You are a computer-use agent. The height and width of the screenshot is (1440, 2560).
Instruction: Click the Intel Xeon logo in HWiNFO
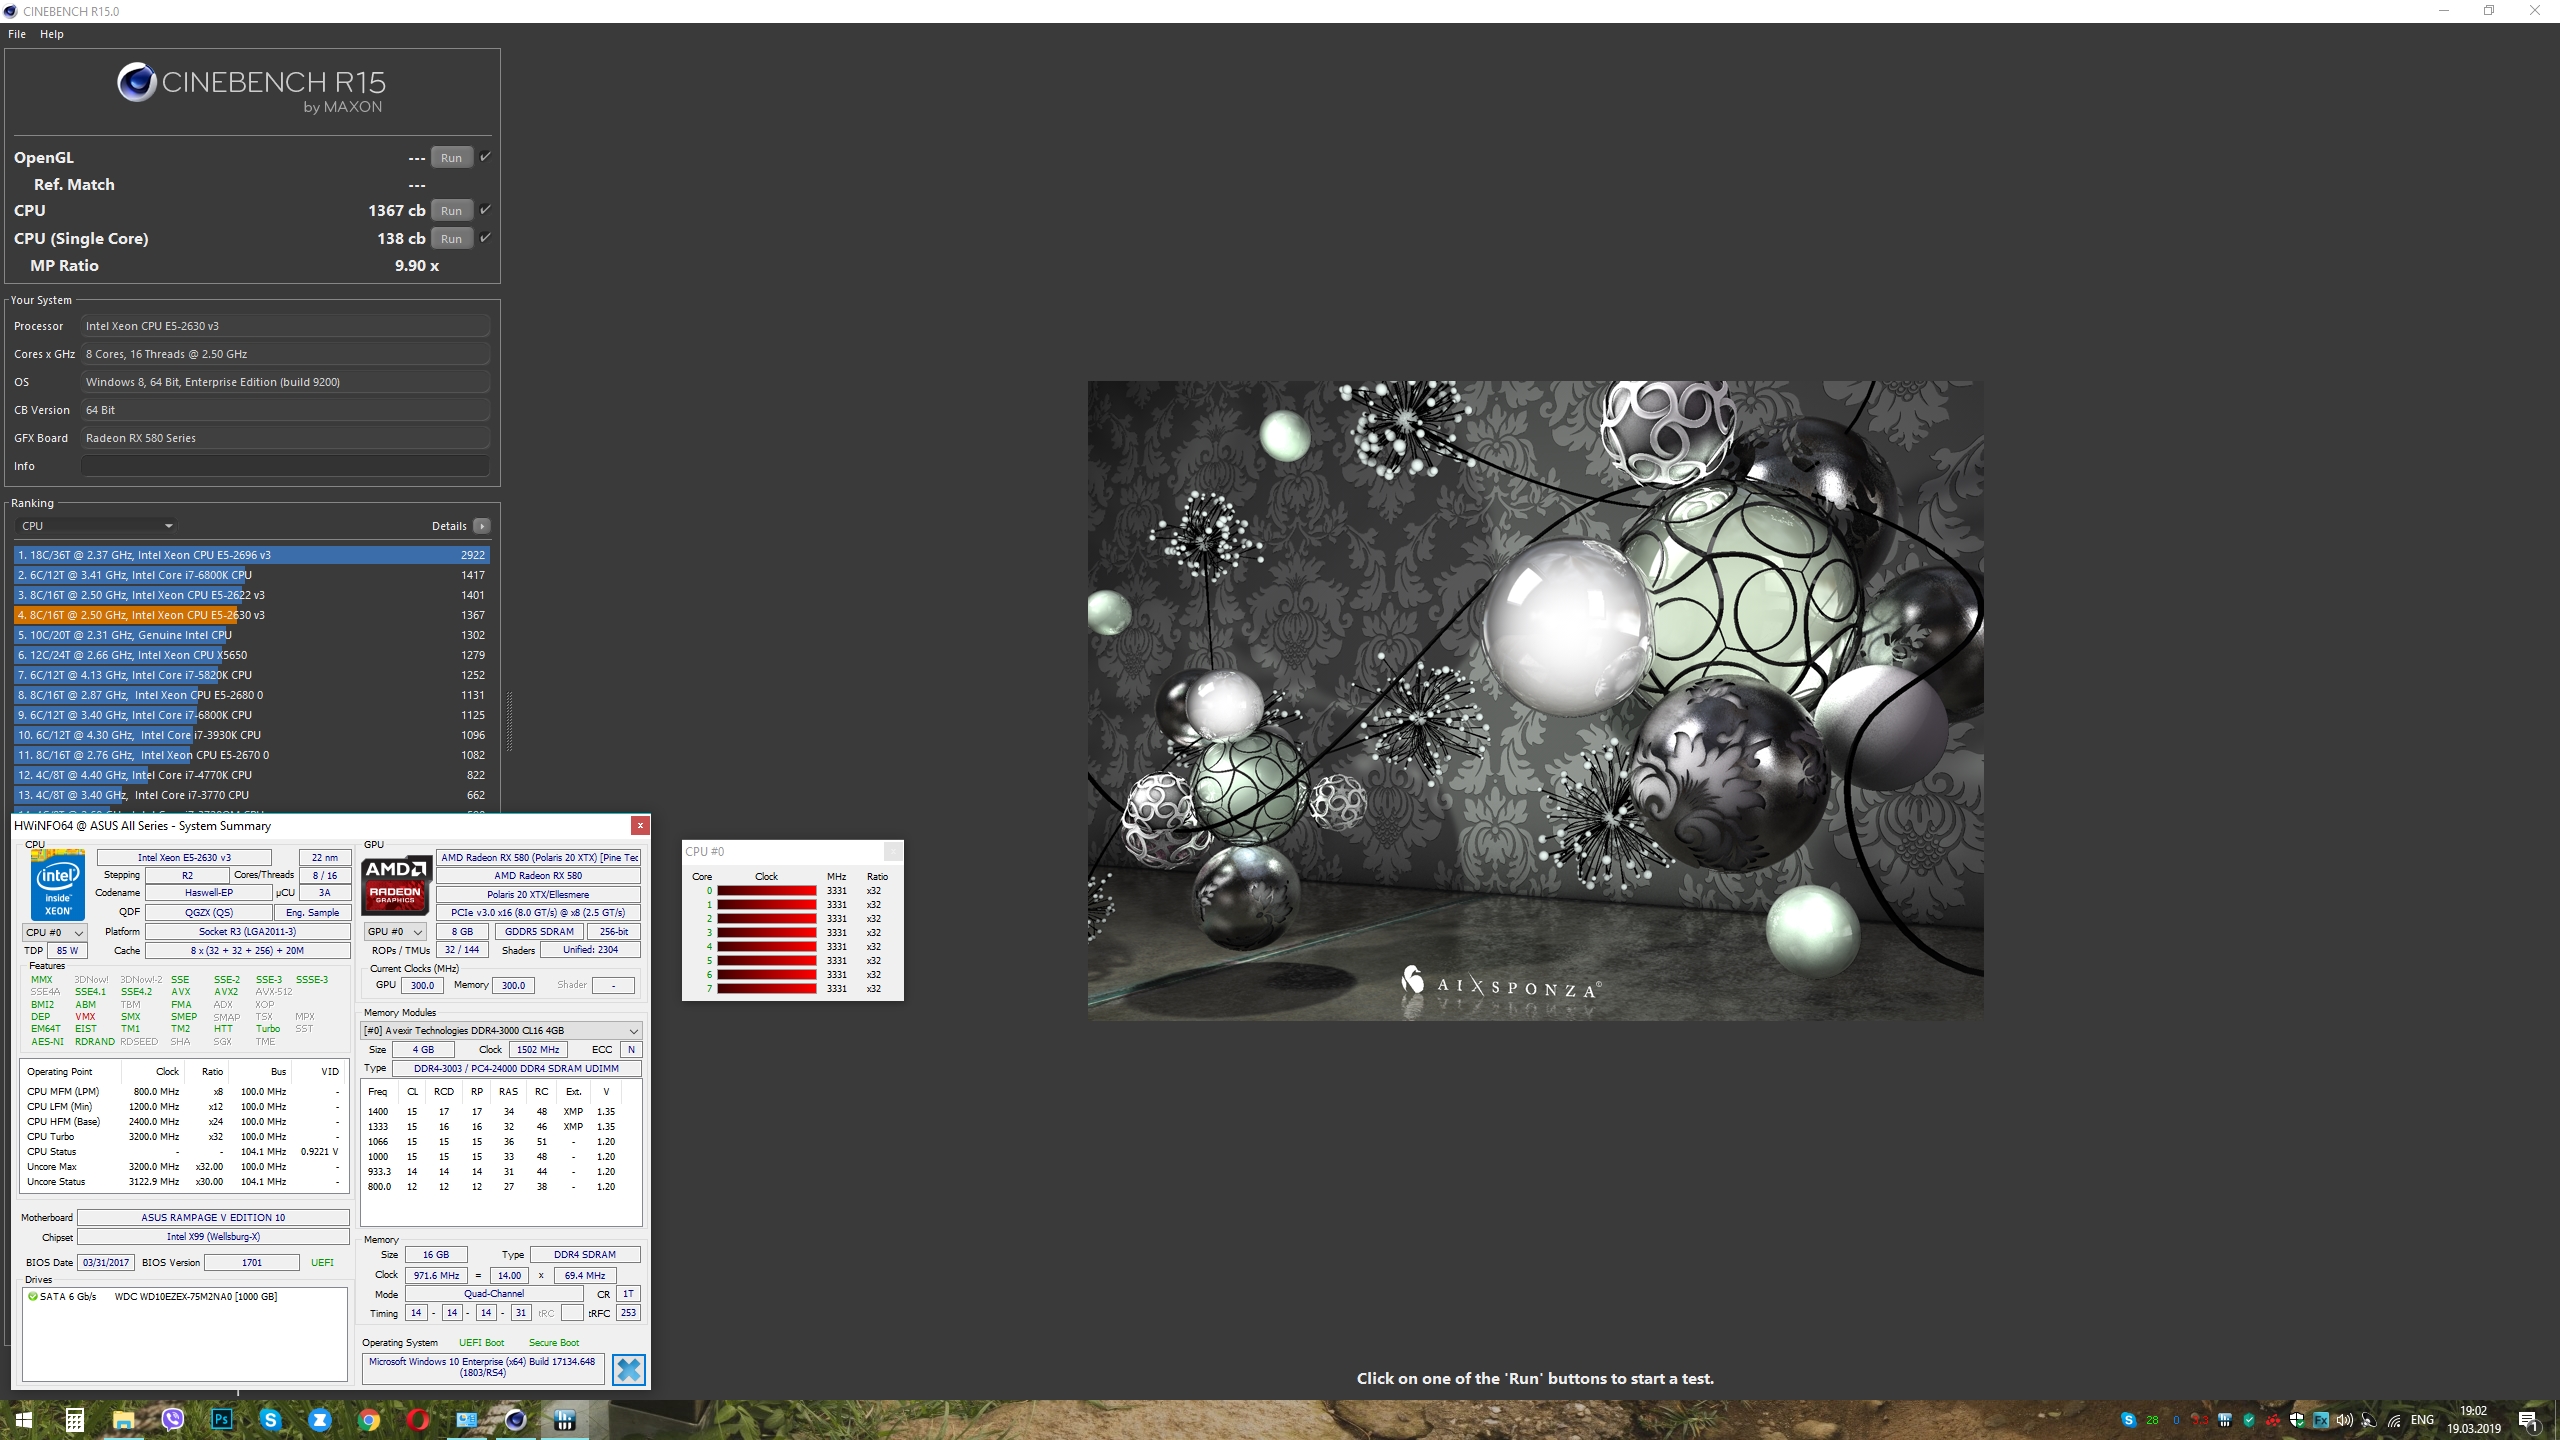(x=58, y=885)
